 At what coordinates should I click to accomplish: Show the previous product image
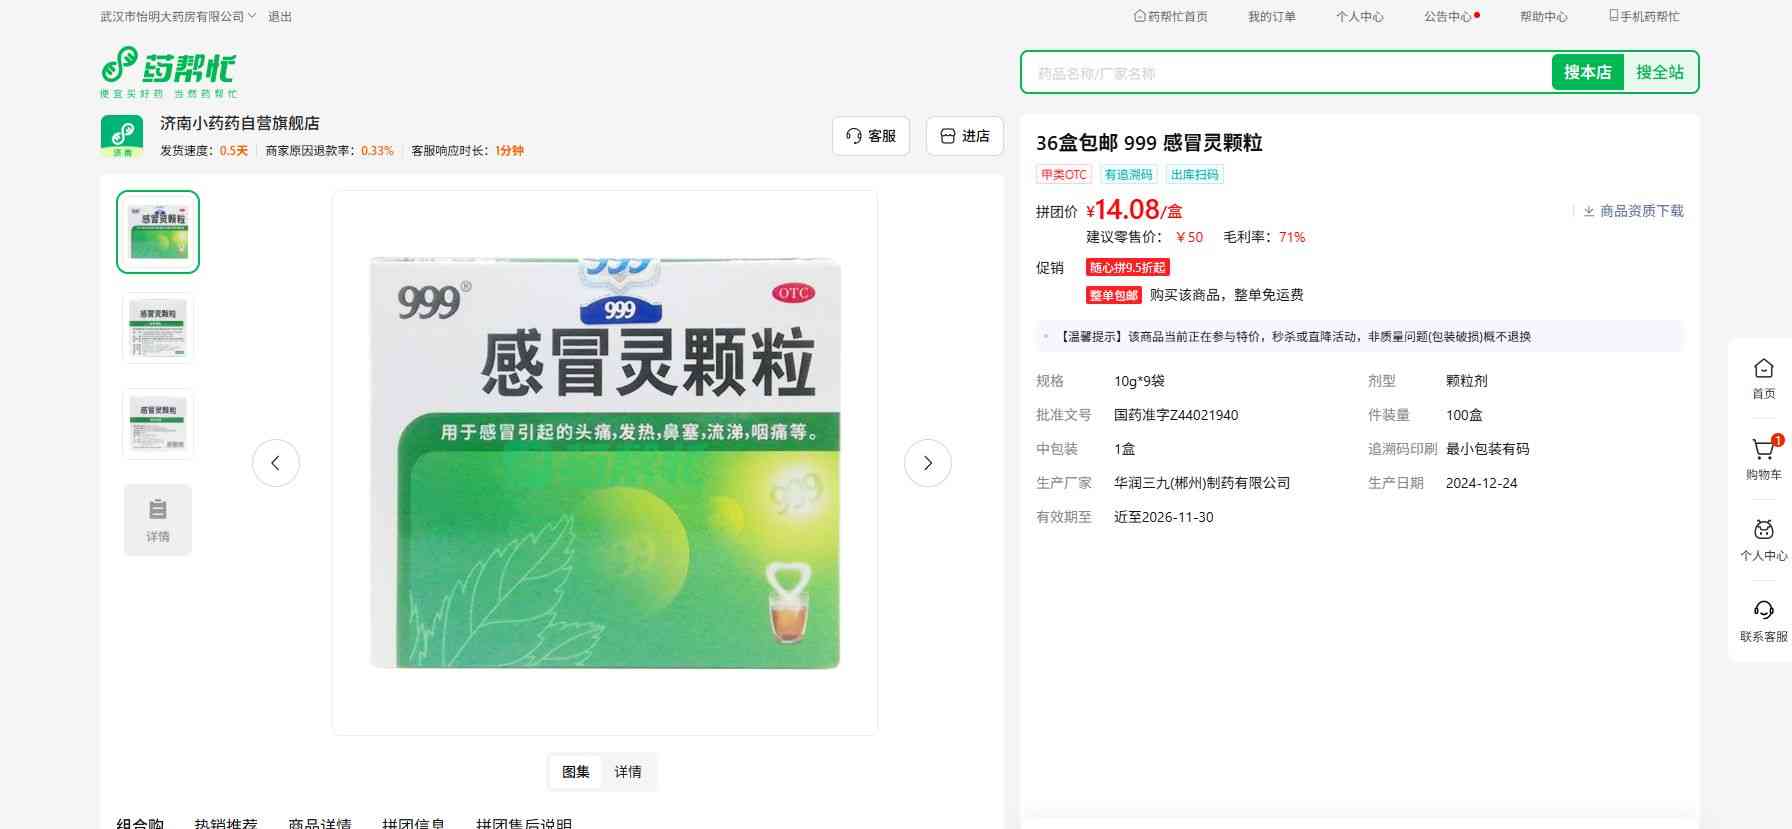[x=276, y=463]
